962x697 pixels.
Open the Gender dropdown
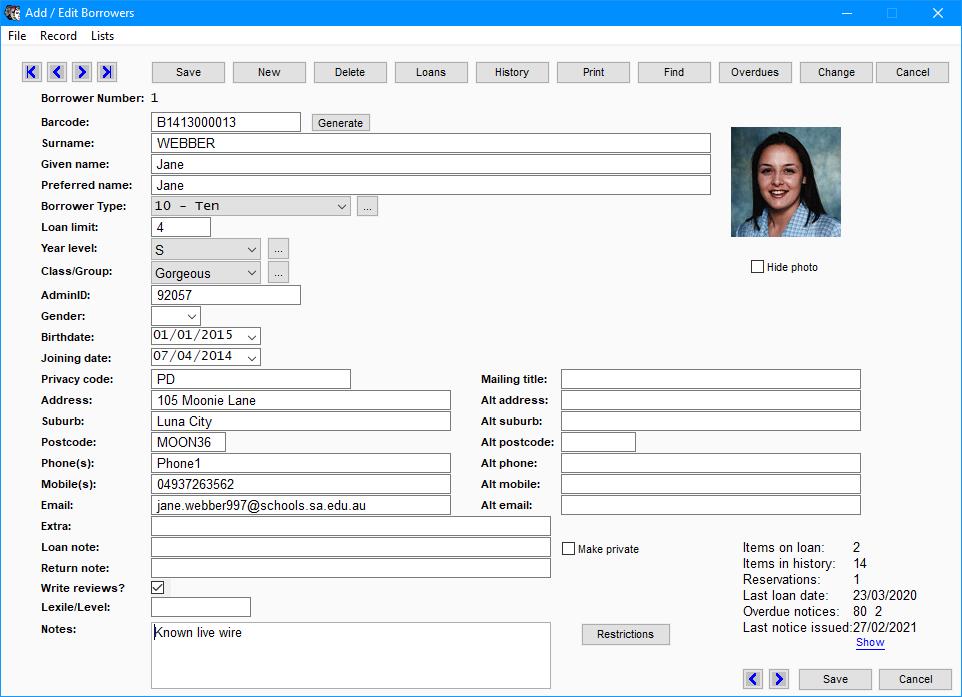(192, 316)
